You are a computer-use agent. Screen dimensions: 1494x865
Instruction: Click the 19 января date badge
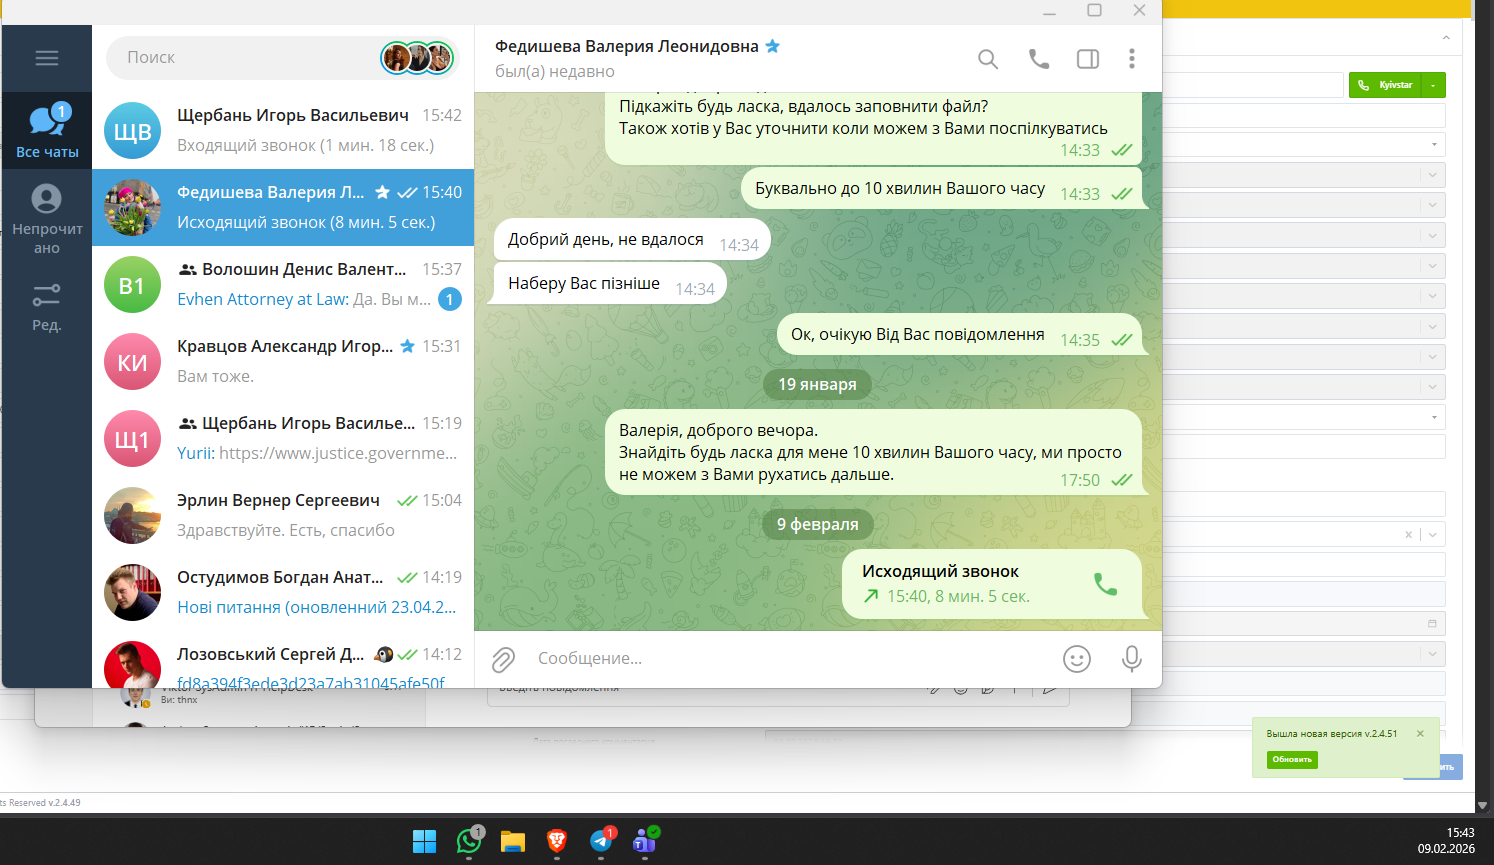click(x=817, y=384)
